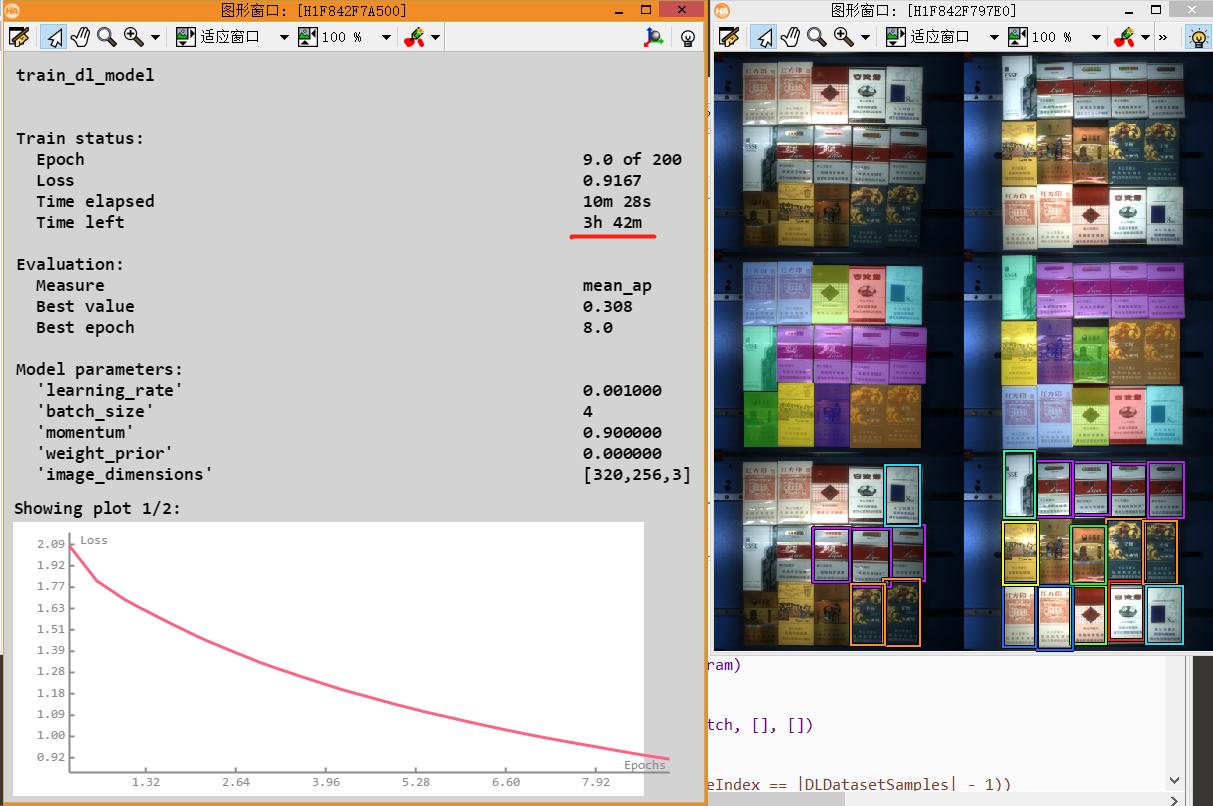
Task: Click the "Evaluation:" section label
Action: (70, 264)
